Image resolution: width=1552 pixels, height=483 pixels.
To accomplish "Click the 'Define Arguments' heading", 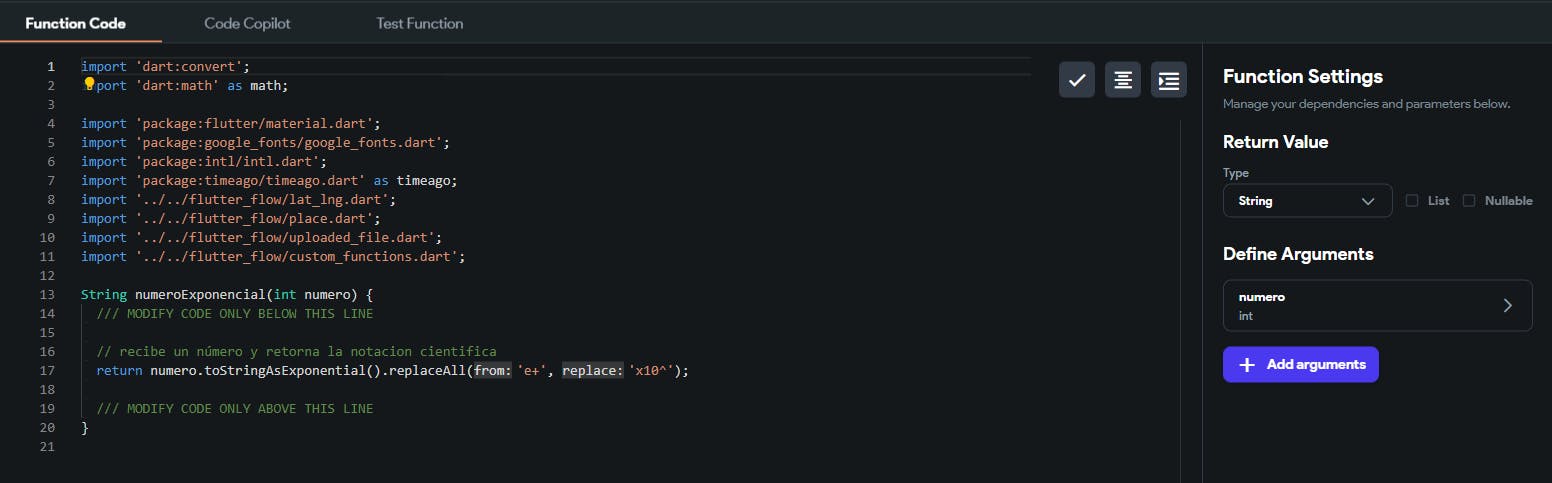I will [1298, 254].
